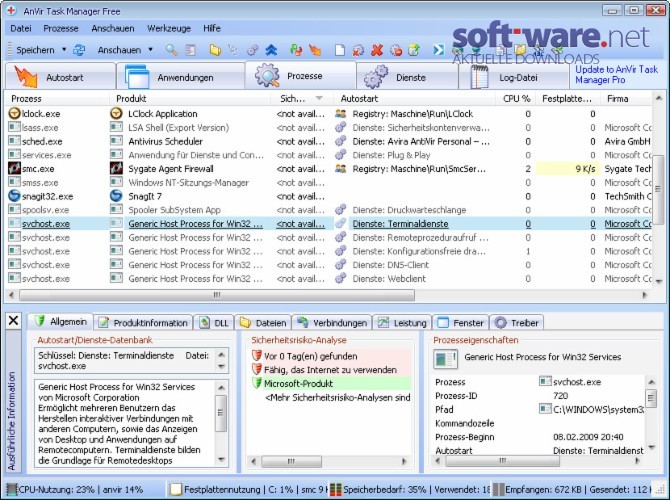Click the red X toolbar icon
The height and width of the screenshot is (500, 670).
377,50
